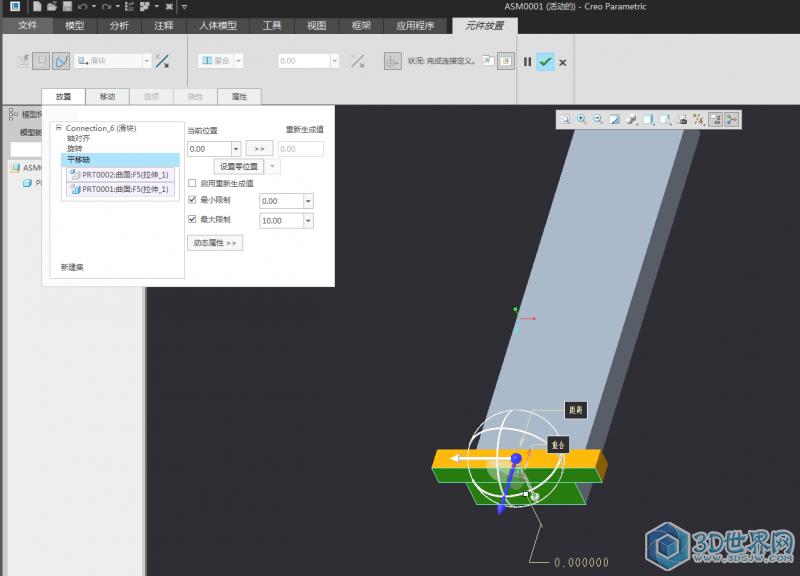Switch to the 注释 ribbon tab
Viewport: 800px width, 576px height.
(163, 26)
